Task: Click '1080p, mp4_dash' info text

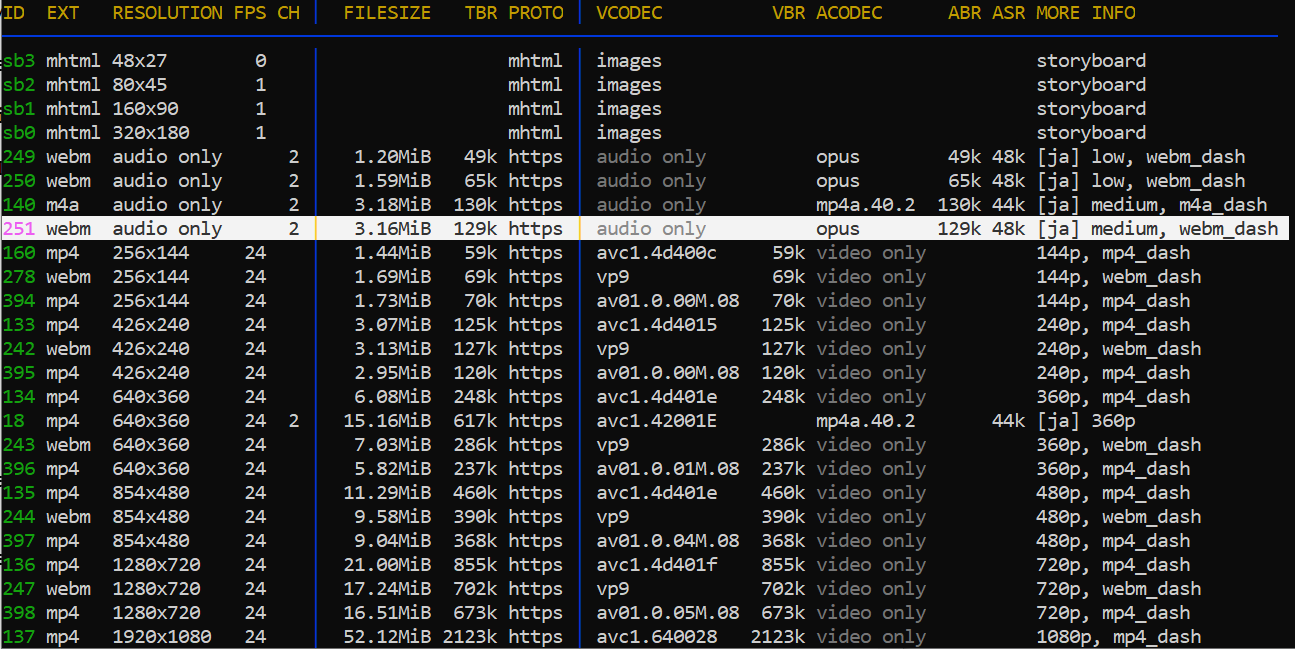Action: point(1119,637)
